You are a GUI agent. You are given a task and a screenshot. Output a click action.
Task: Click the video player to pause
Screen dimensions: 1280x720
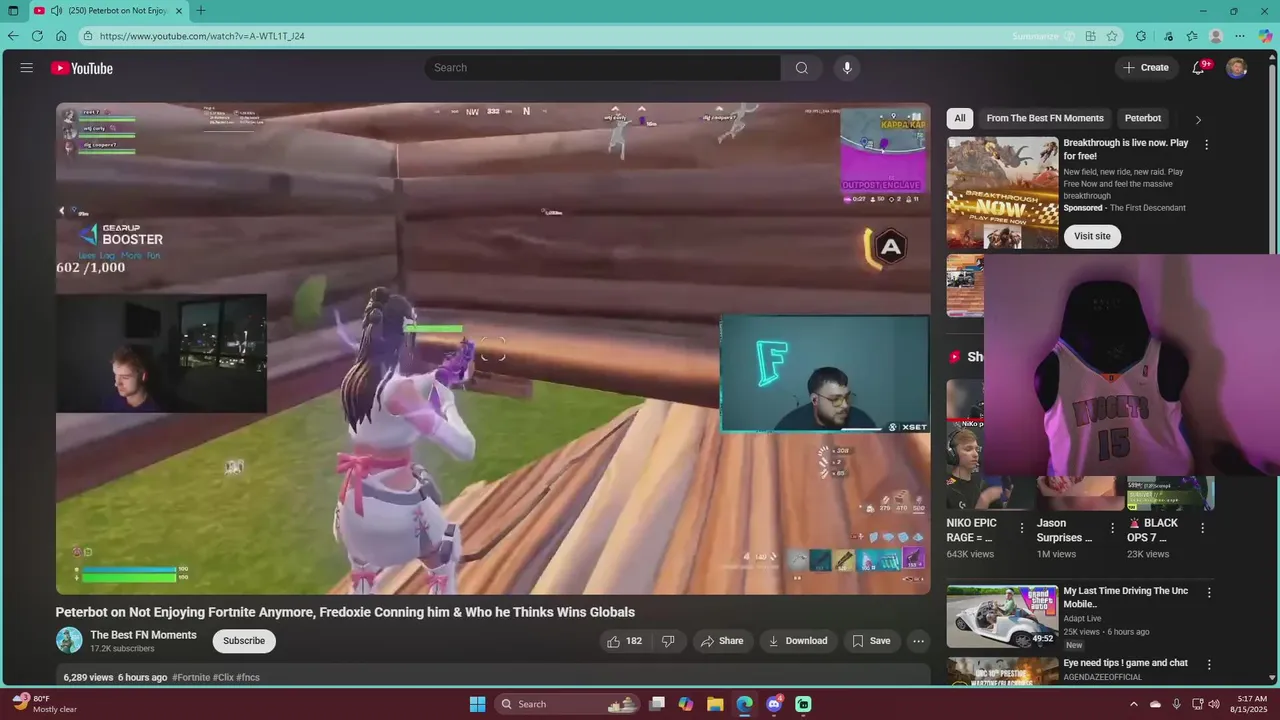[493, 349]
